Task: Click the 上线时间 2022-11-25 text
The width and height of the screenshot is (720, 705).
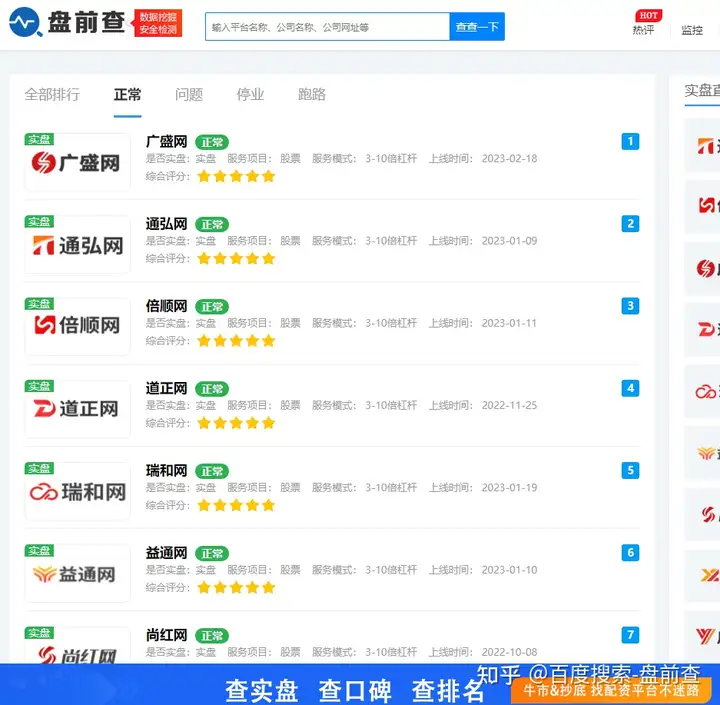Action: (x=483, y=406)
